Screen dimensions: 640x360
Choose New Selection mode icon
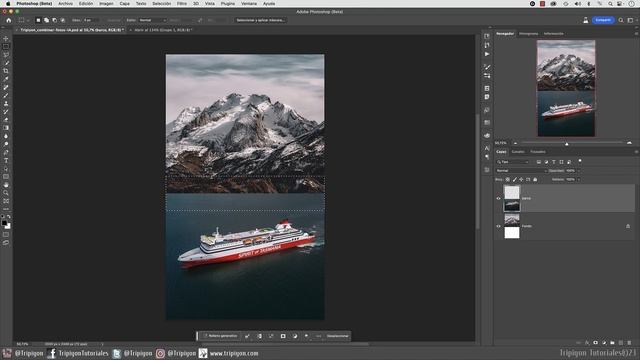[38, 20]
